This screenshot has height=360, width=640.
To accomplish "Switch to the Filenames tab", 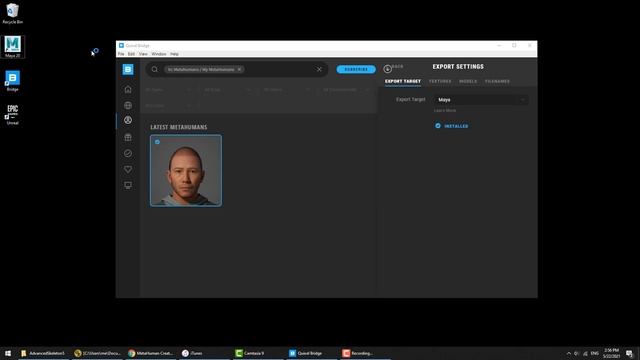I will [x=497, y=81].
